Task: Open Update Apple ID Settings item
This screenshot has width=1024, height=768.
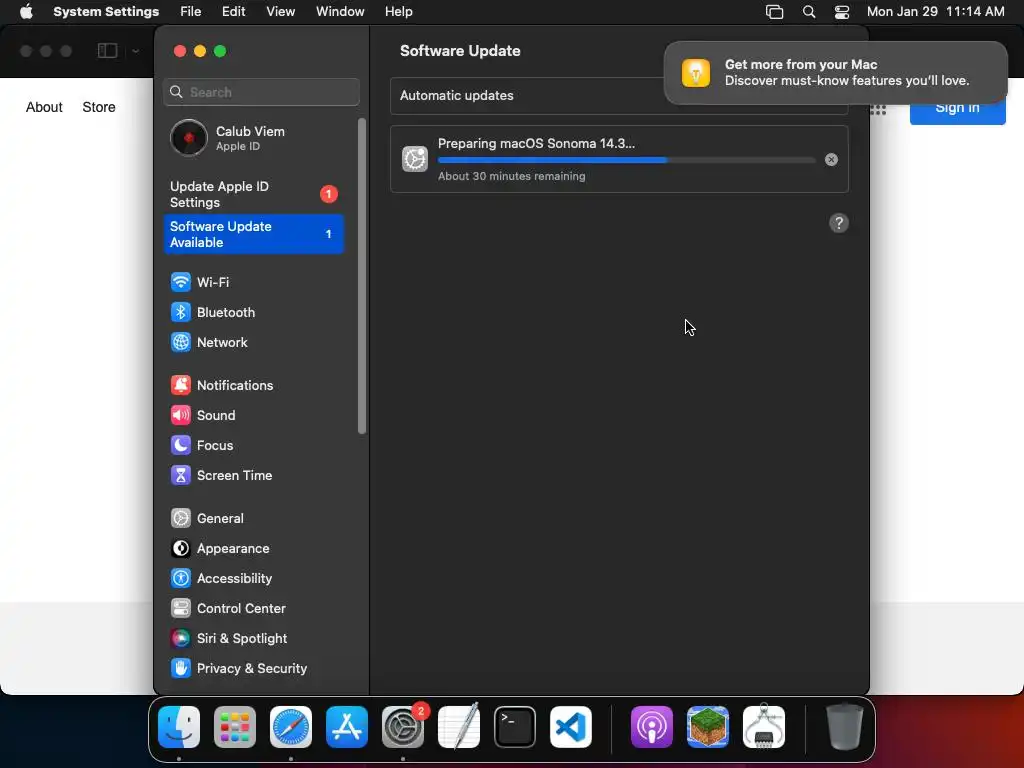Action: pyautogui.click(x=253, y=195)
